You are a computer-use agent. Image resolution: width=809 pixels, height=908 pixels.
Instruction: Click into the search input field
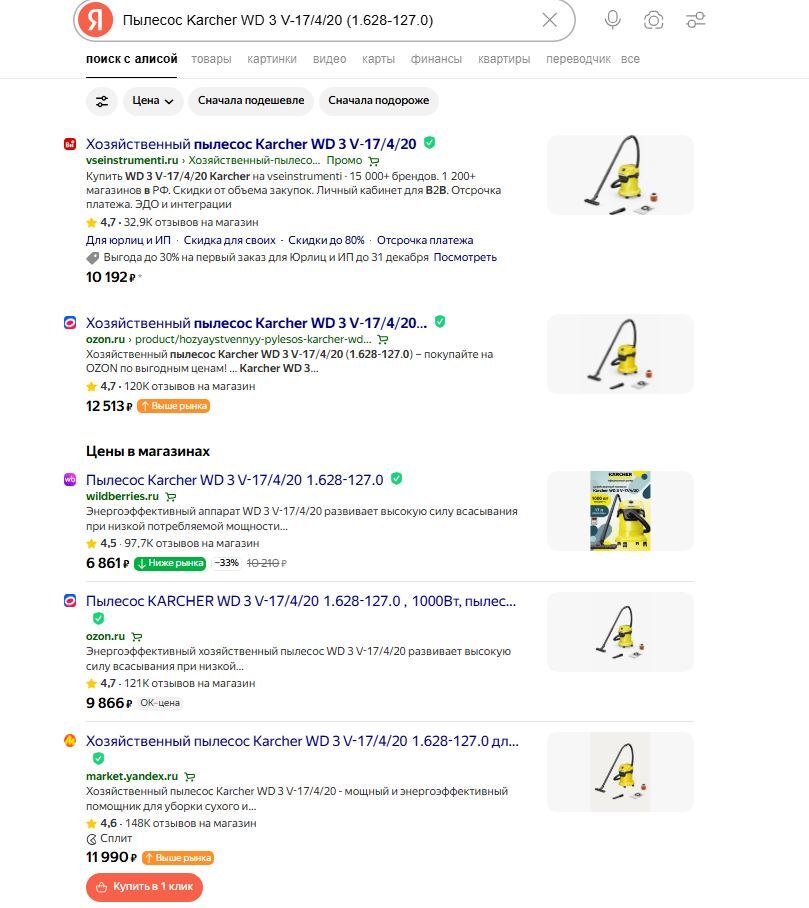(x=327, y=20)
